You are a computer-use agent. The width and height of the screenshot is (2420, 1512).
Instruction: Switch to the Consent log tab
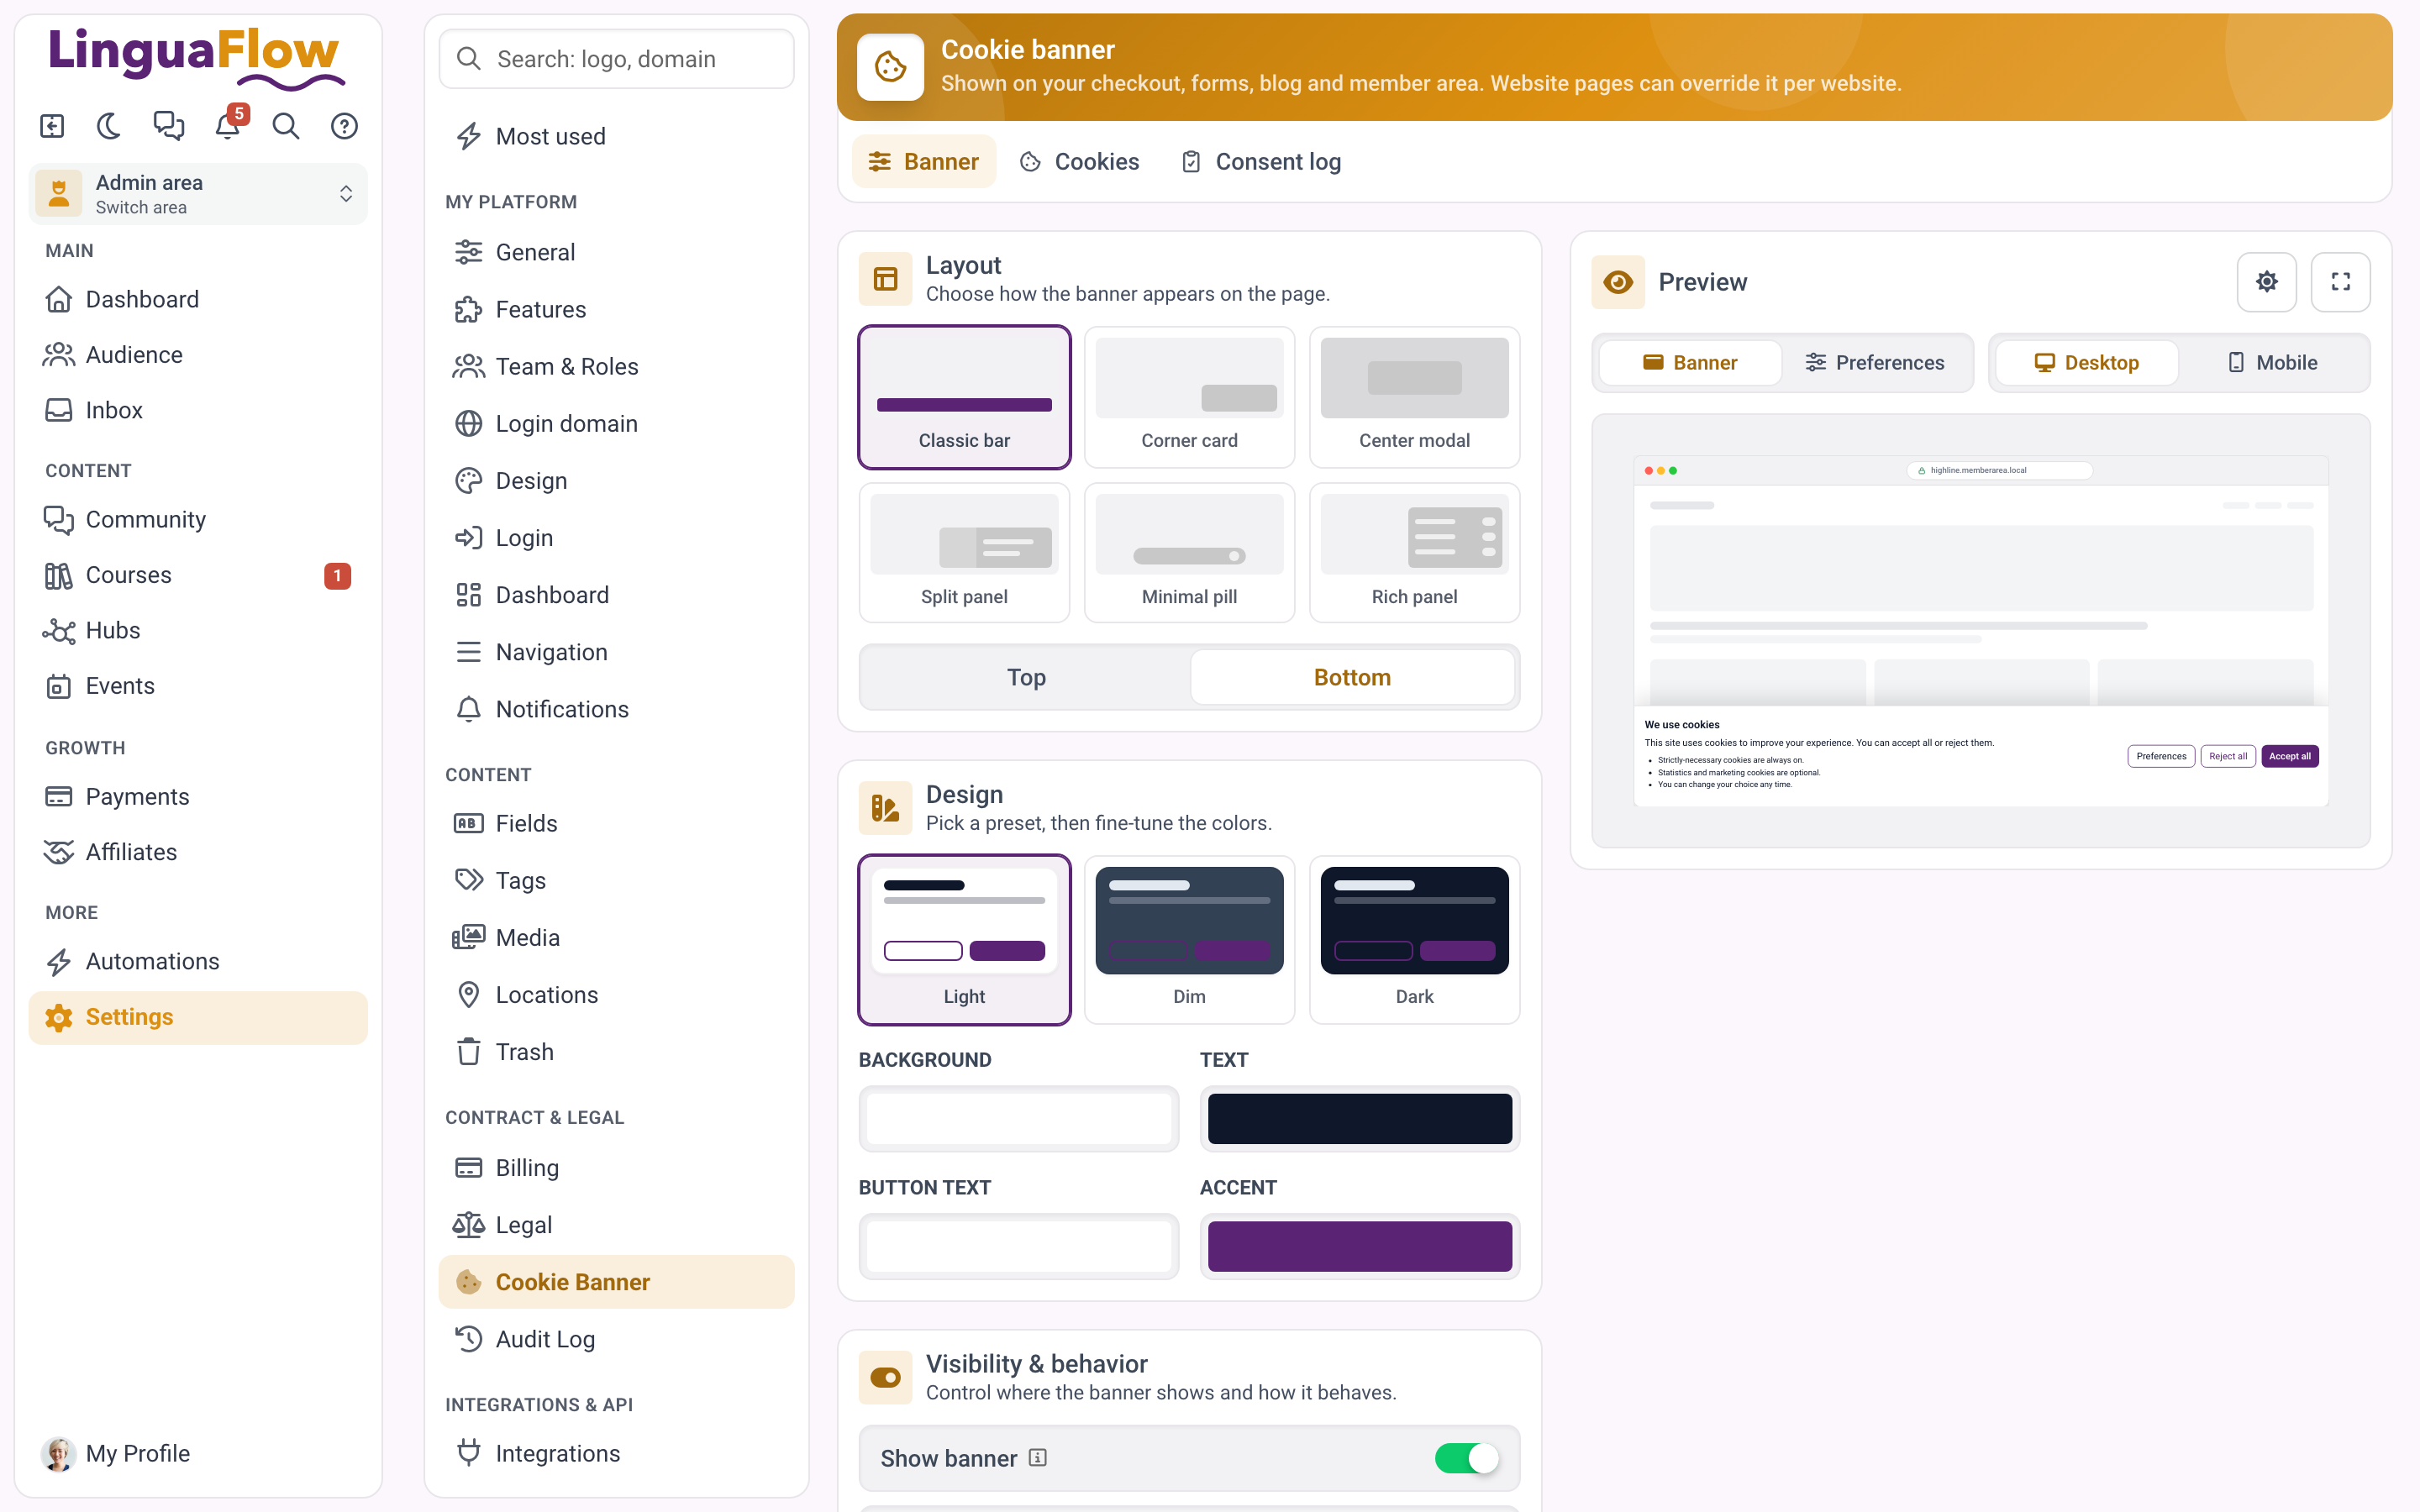tap(1261, 162)
